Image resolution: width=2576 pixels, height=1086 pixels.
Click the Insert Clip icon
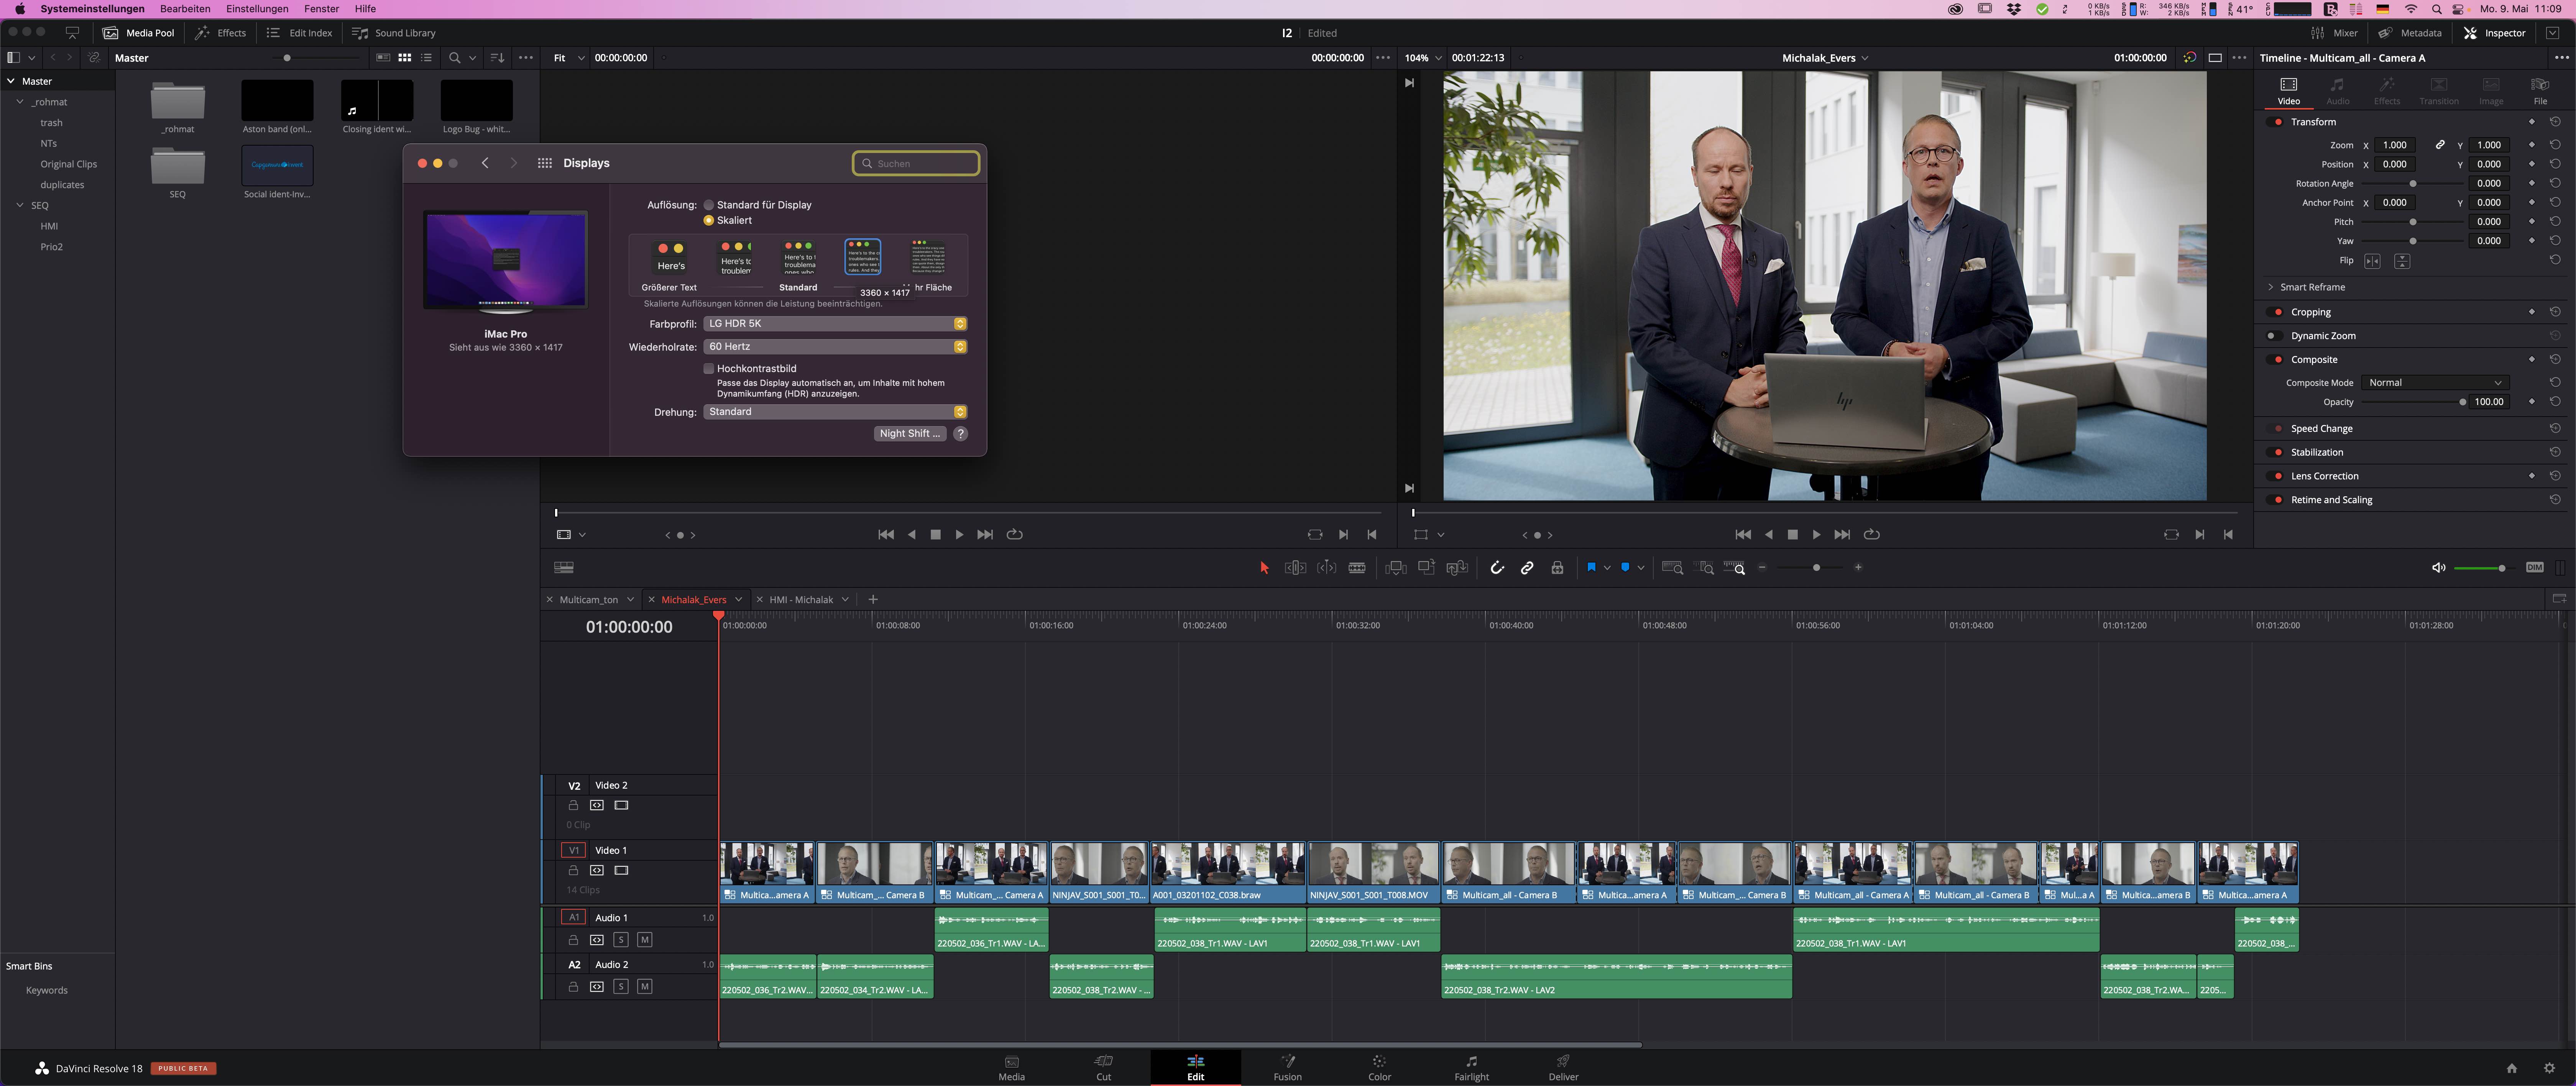point(1396,568)
